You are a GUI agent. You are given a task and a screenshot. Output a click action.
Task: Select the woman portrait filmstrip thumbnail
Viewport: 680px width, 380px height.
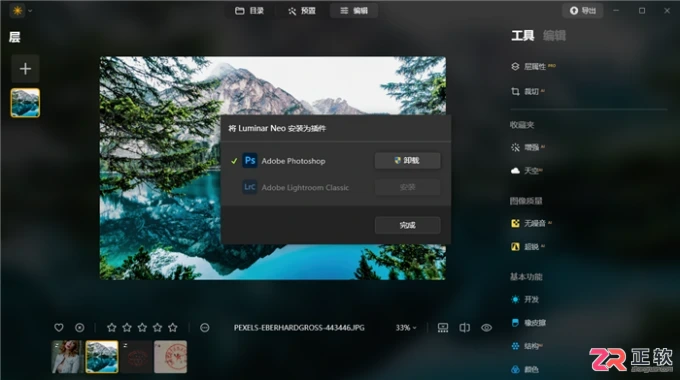coord(67,357)
